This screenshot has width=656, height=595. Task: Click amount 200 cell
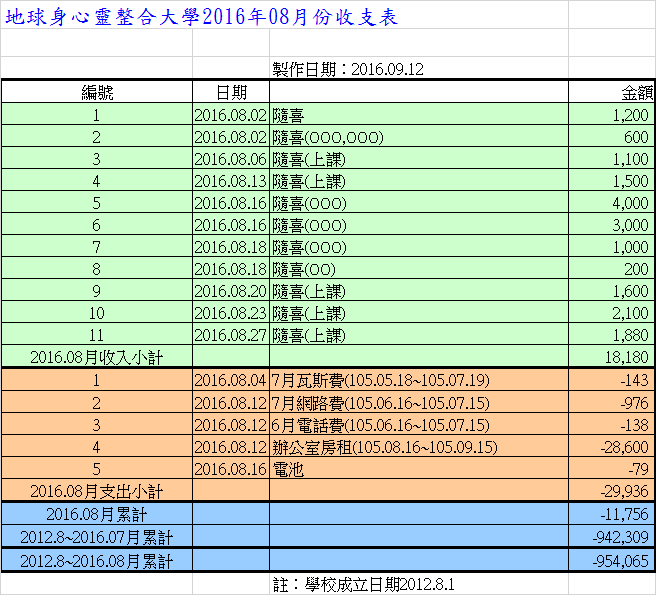tap(611, 269)
